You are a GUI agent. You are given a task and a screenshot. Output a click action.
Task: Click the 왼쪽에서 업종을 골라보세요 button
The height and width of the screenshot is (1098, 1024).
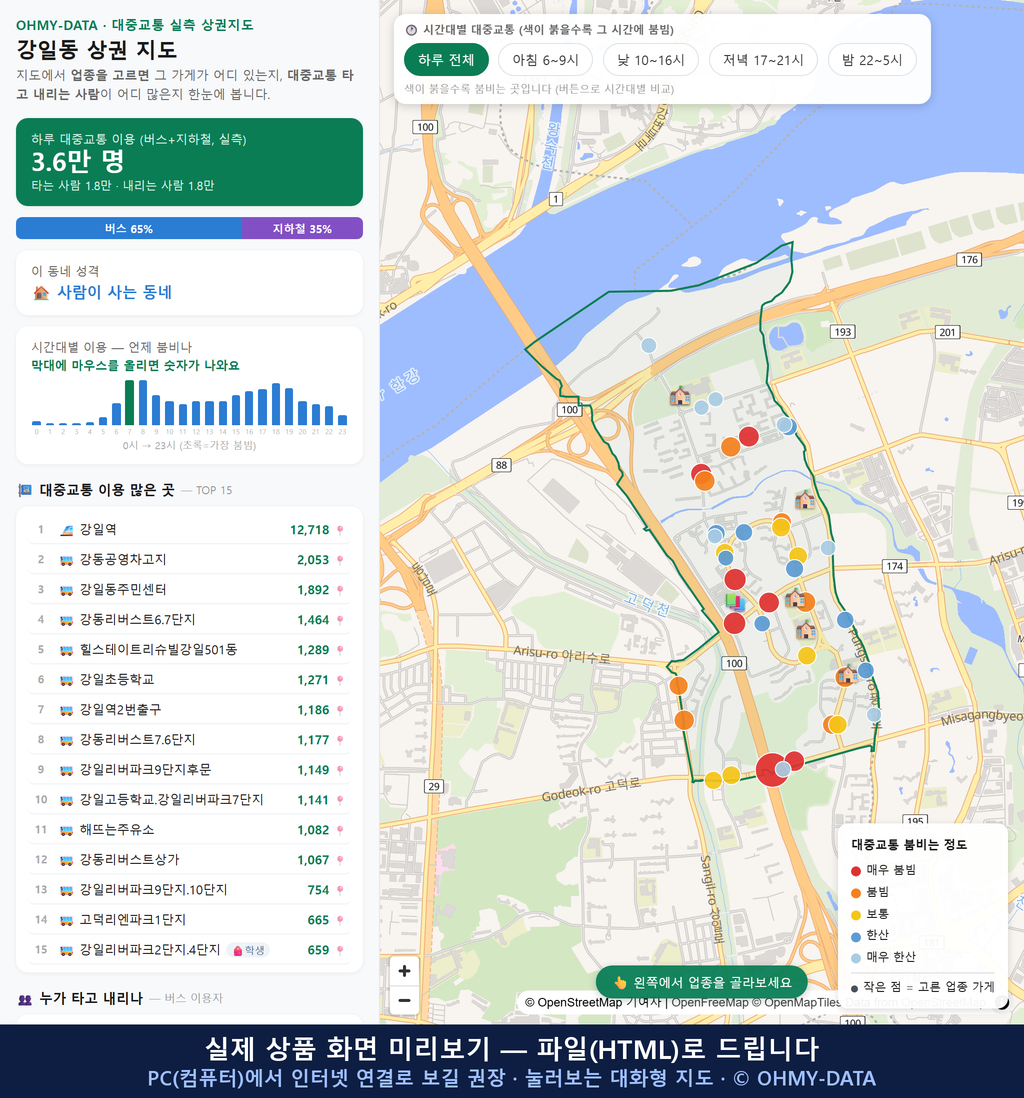pos(701,982)
